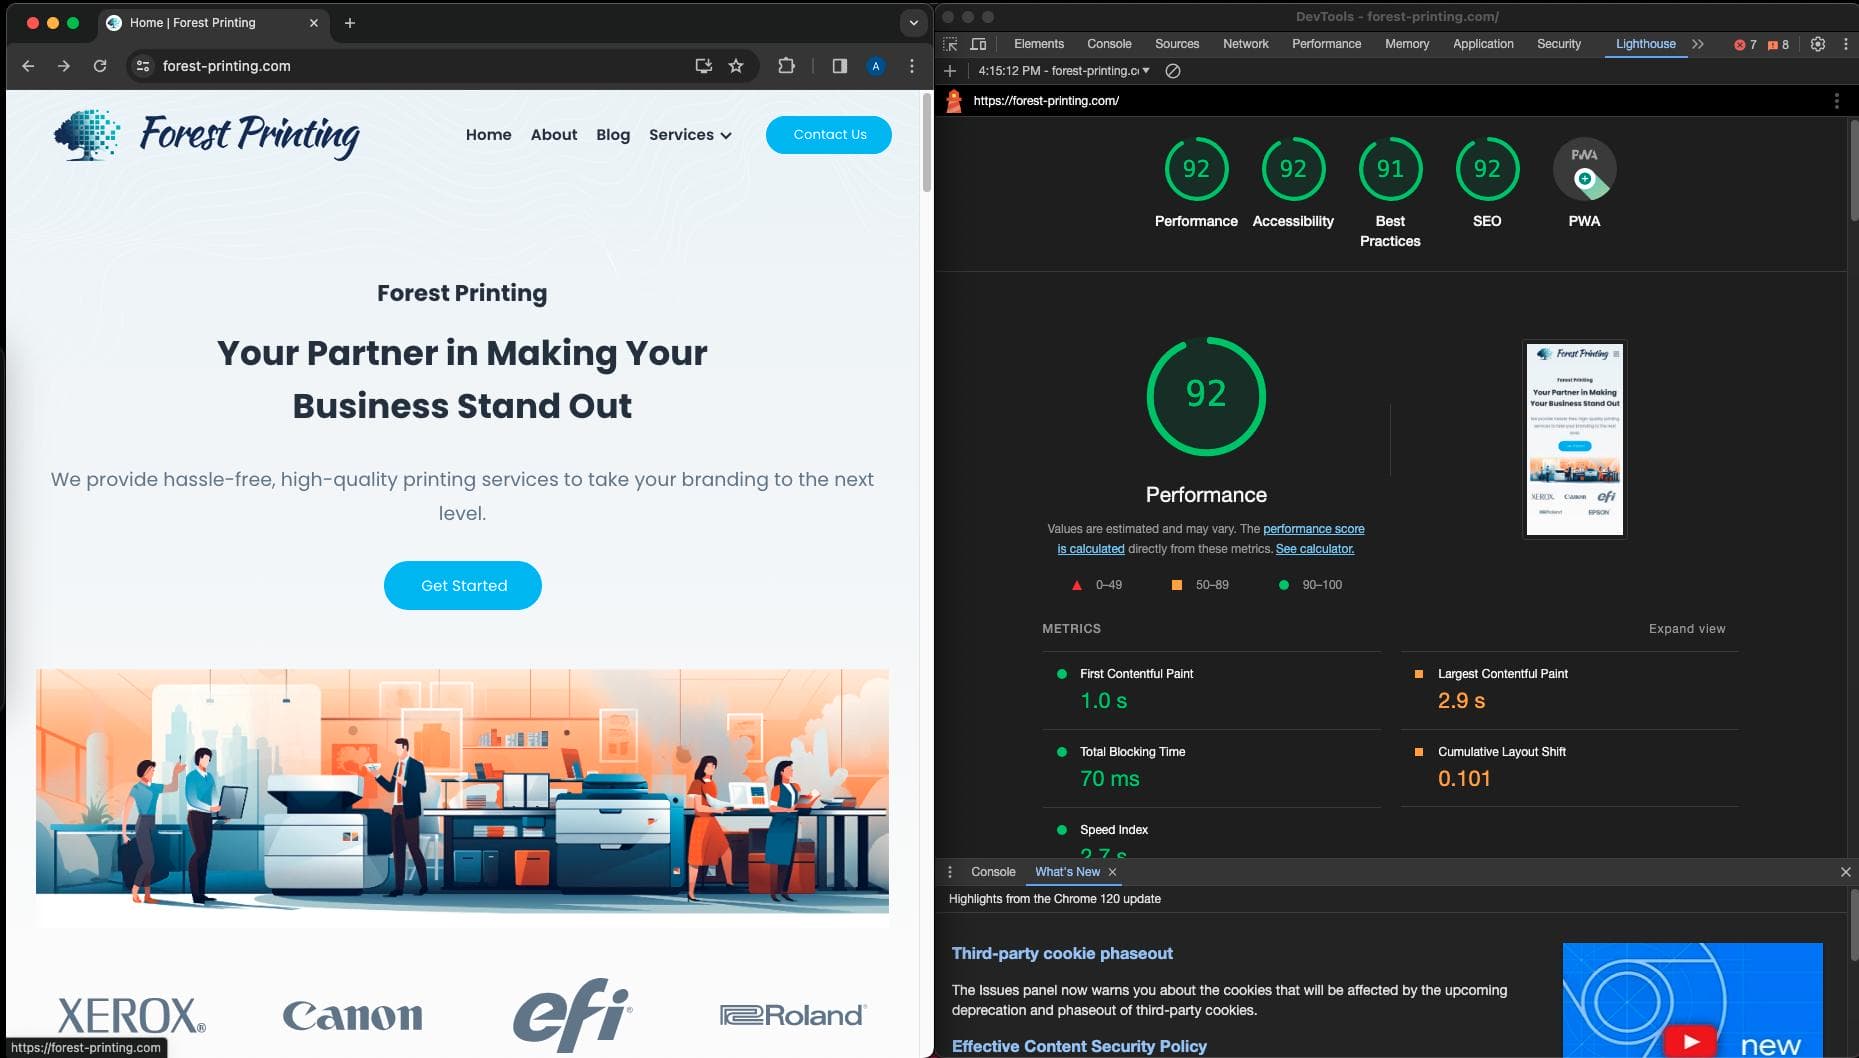Viewport: 1859px width, 1058px height.
Task: Toggle the device toolbar icon
Action: [978, 44]
